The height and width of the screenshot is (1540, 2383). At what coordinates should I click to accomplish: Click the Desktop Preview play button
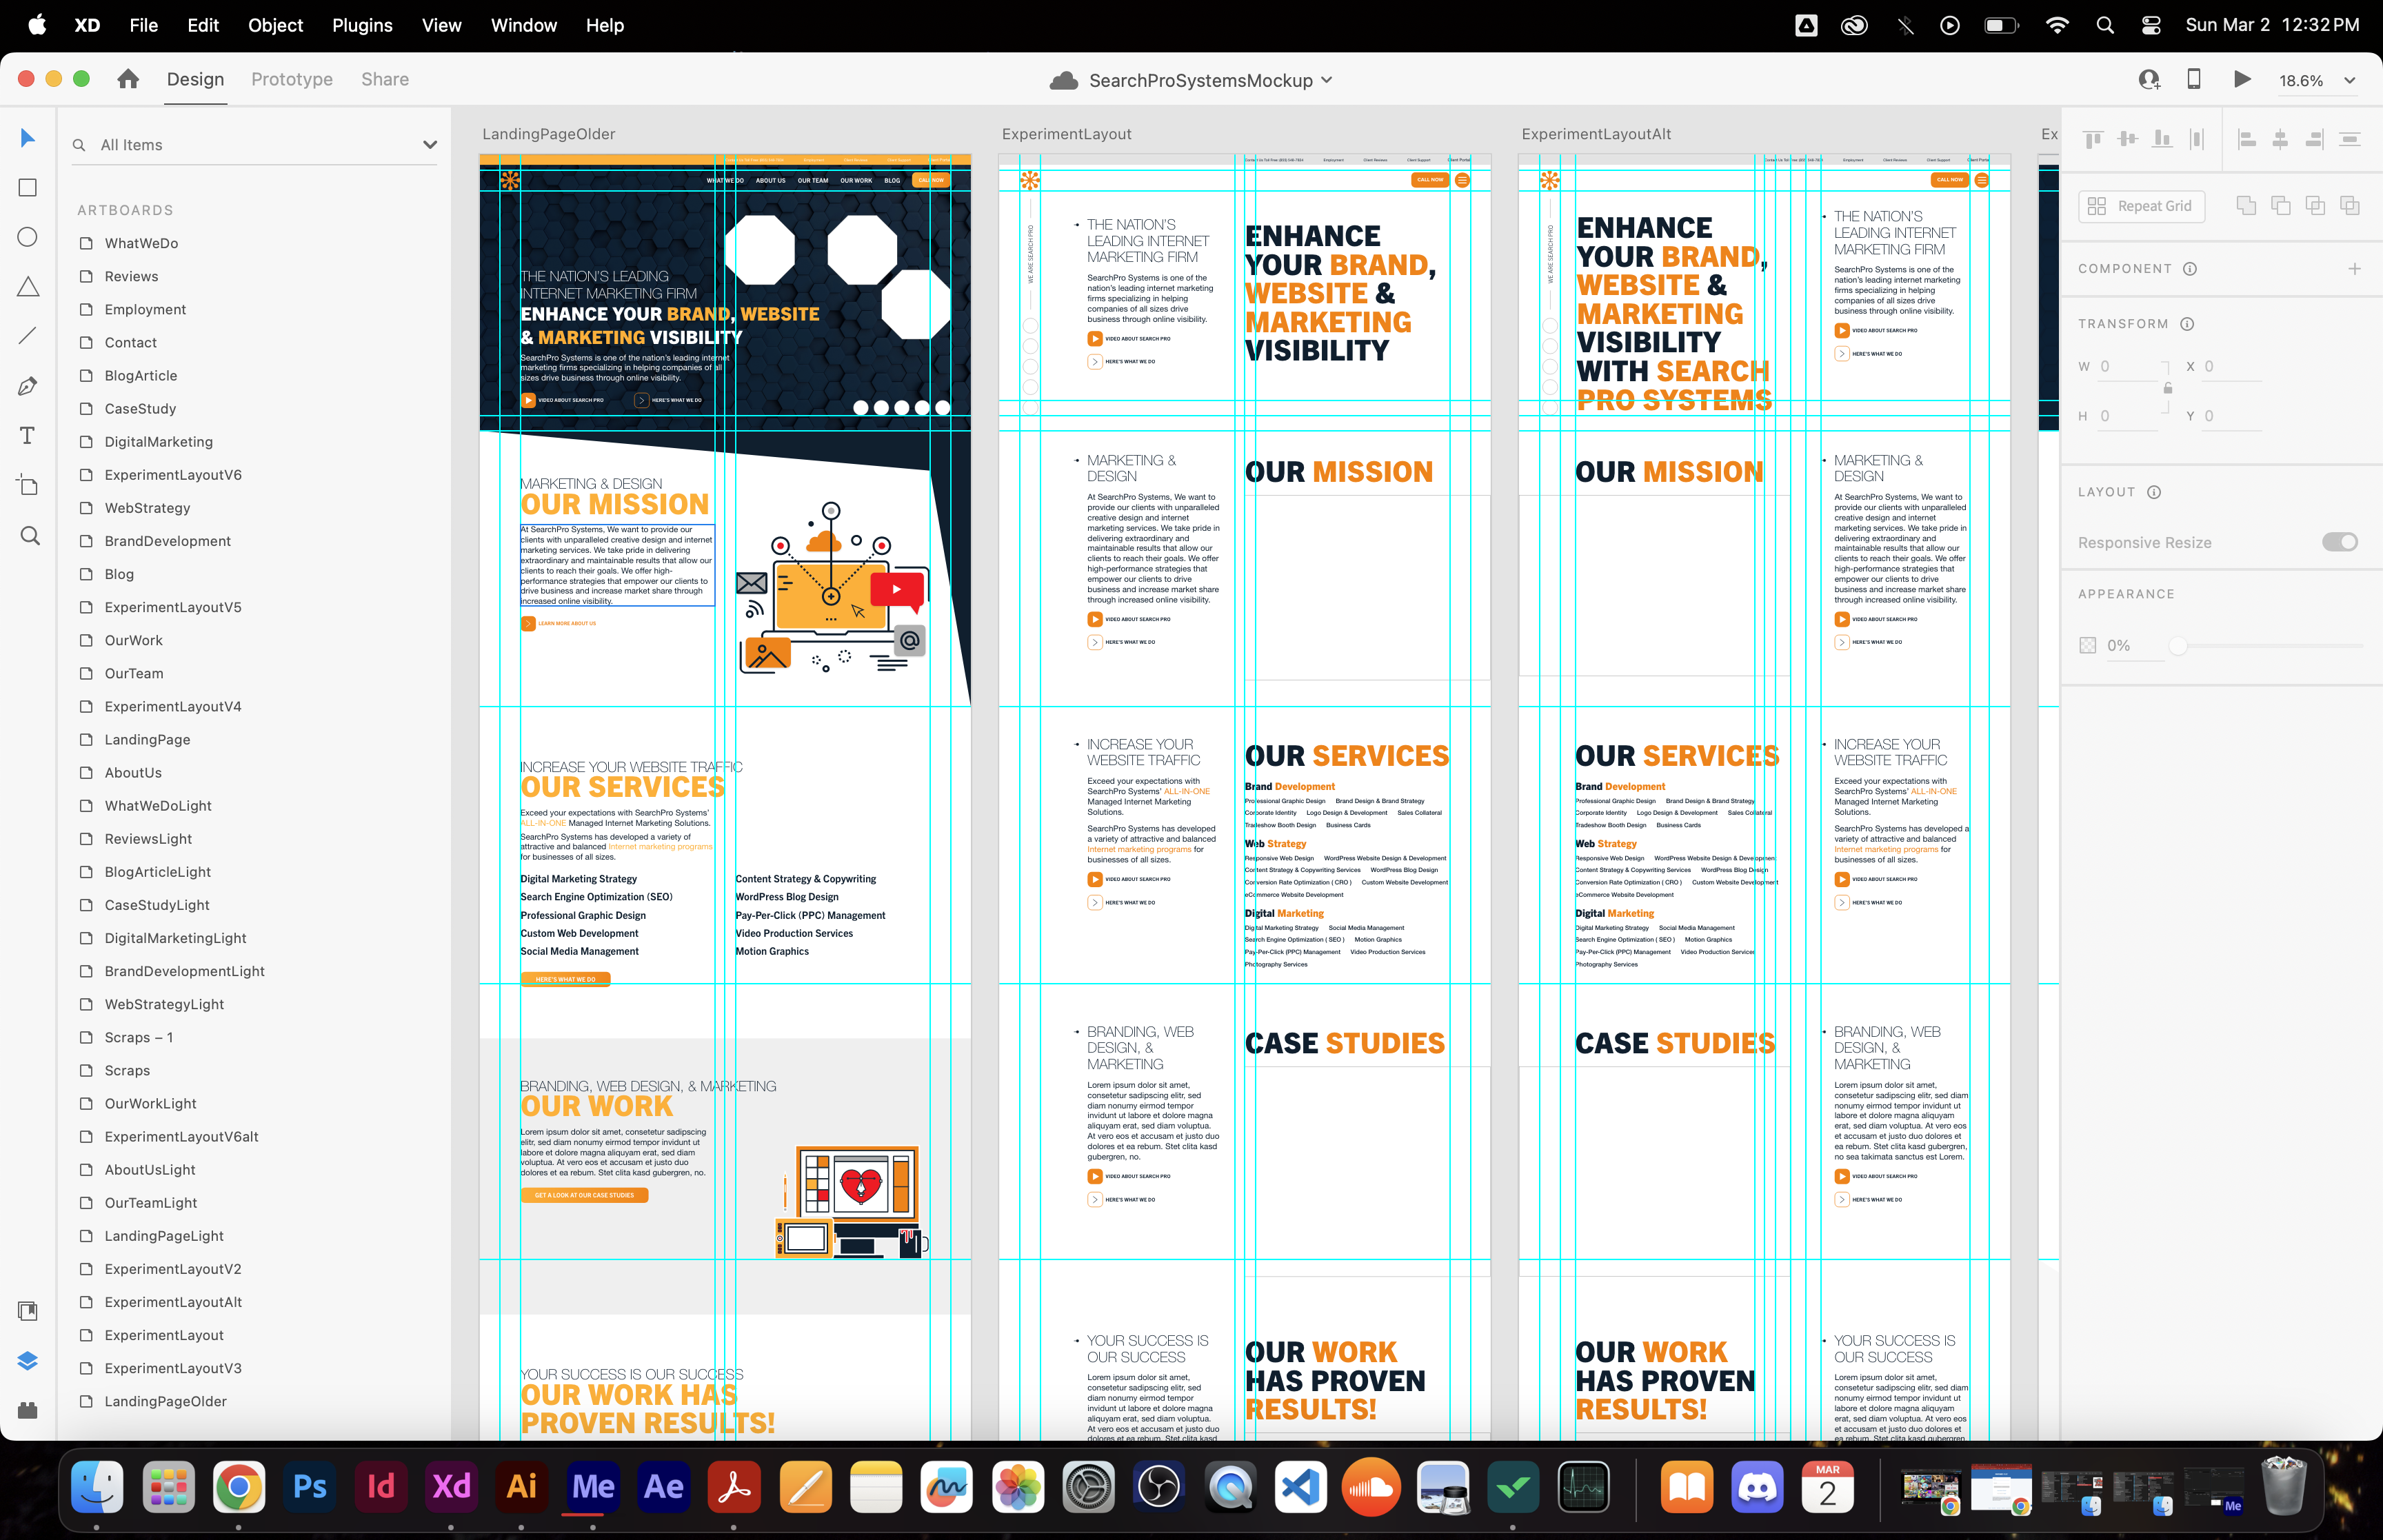tap(2242, 80)
